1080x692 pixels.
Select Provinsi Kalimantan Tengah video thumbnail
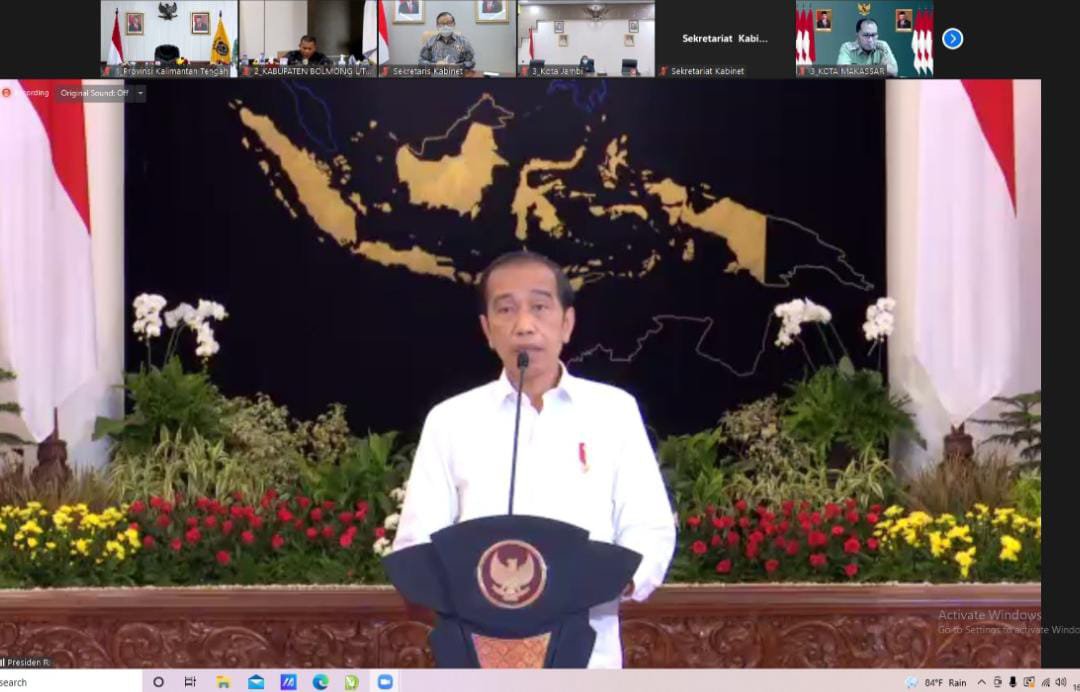pos(168,38)
